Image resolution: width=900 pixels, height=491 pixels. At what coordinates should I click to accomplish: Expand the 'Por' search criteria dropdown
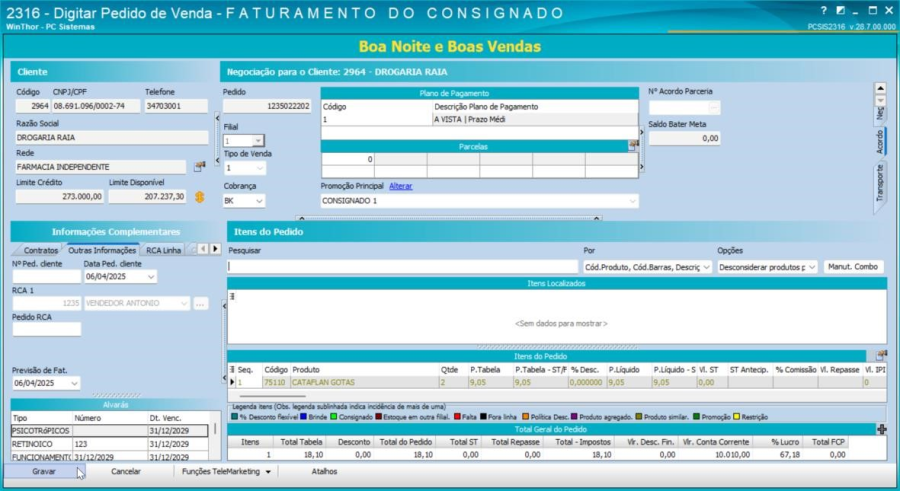click(706, 267)
